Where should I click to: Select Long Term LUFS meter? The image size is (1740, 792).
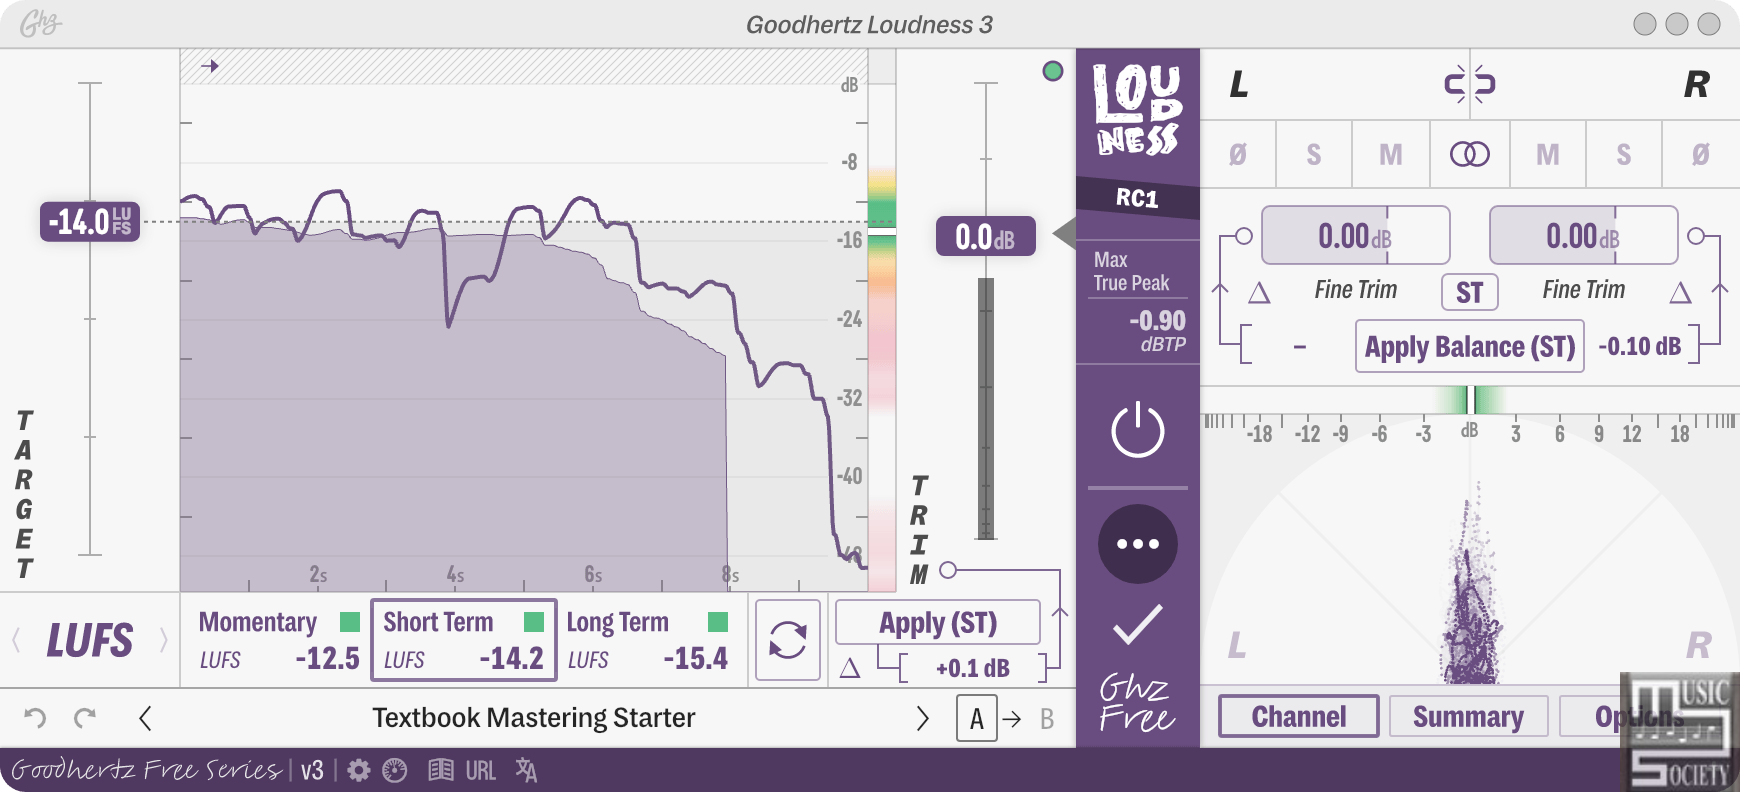click(648, 640)
